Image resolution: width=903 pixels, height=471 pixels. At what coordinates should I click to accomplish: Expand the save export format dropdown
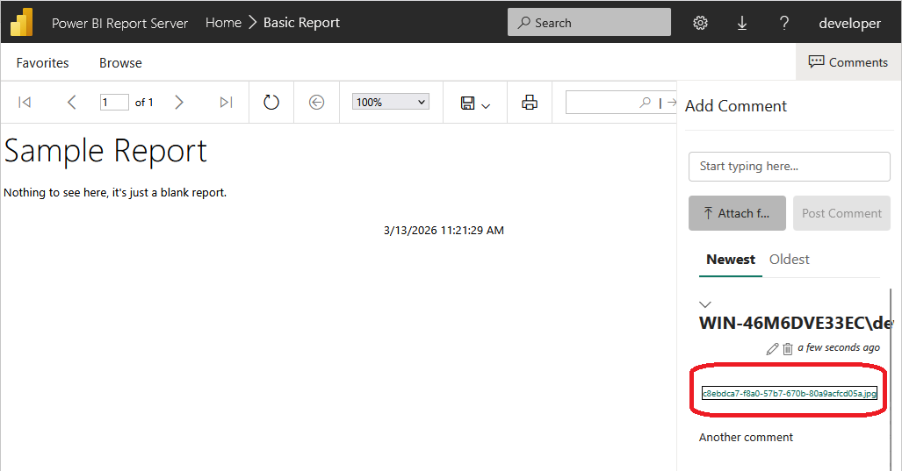[x=475, y=103]
